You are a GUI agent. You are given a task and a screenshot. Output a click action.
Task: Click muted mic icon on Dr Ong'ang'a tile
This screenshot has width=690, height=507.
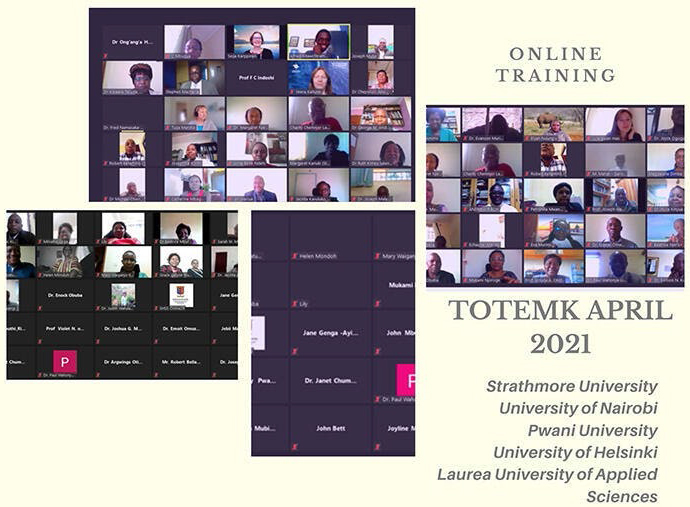point(105,56)
